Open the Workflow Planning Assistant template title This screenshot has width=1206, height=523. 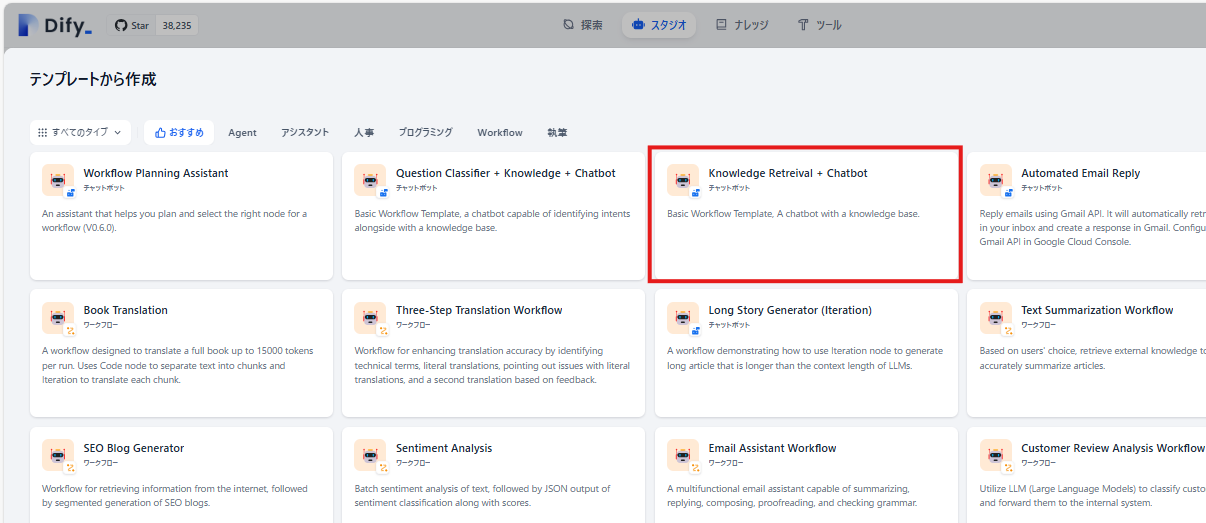coord(156,173)
